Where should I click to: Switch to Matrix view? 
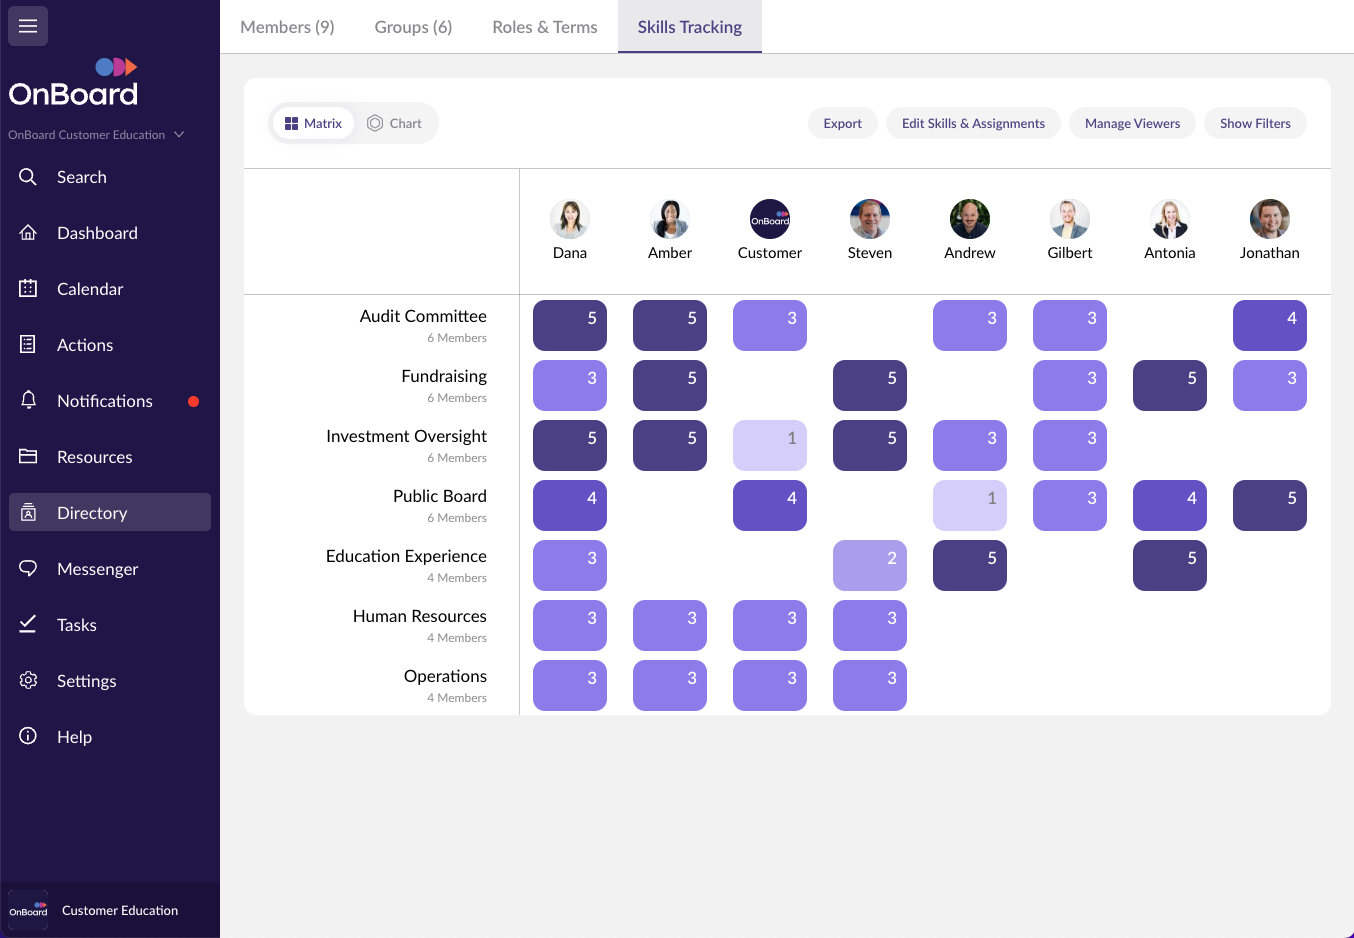coord(313,123)
